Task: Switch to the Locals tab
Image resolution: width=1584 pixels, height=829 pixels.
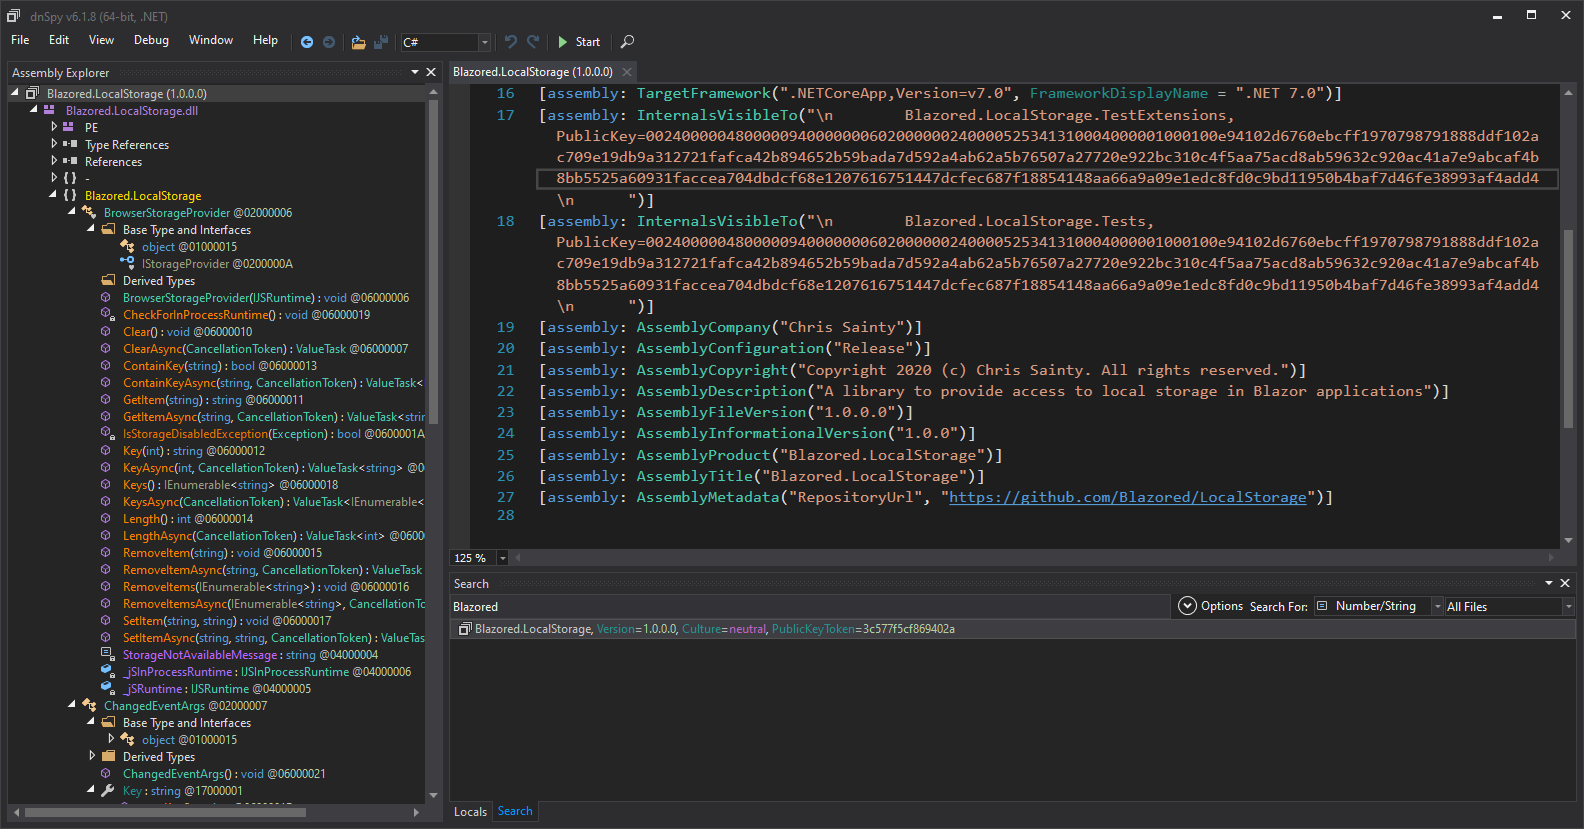Action: pos(470,811)
